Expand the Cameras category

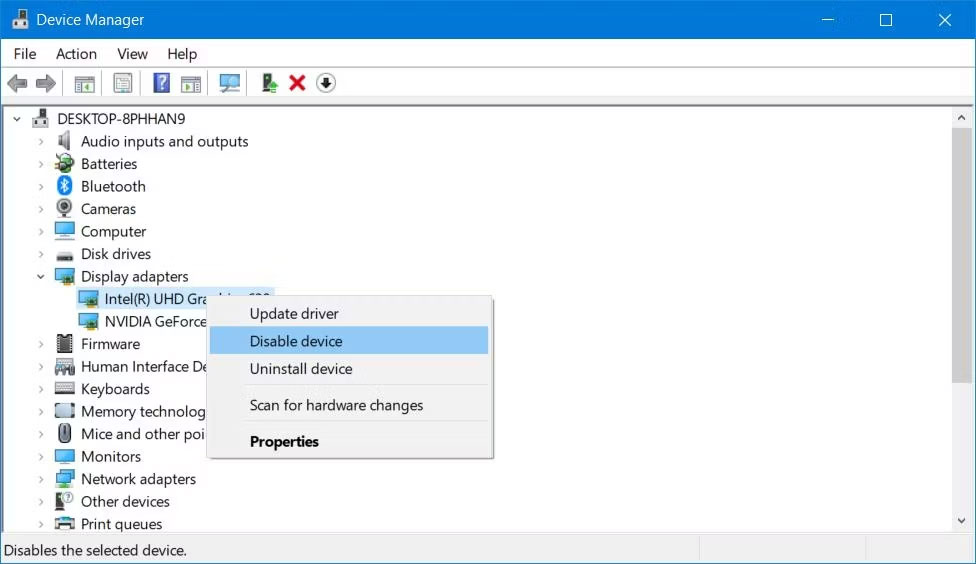41,209
